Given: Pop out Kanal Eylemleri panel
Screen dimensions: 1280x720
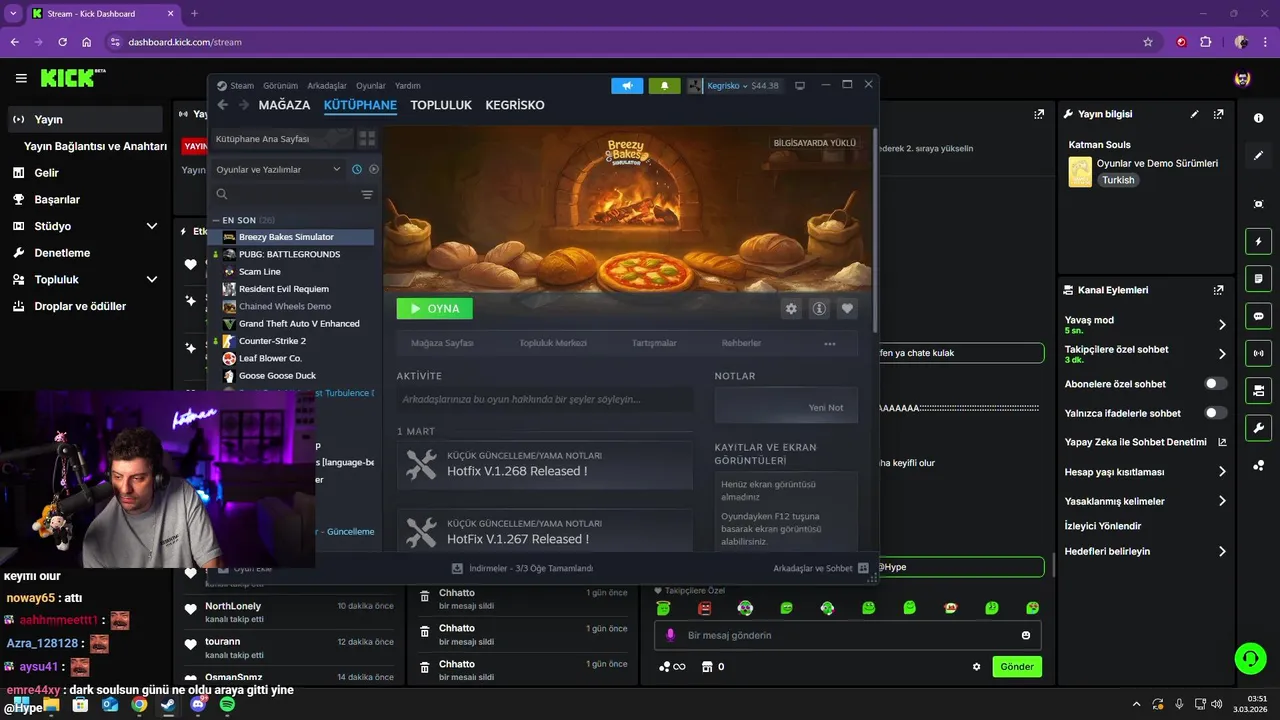Looking at the screenshot, I should pyautogui.click(x=1218, y=290).
